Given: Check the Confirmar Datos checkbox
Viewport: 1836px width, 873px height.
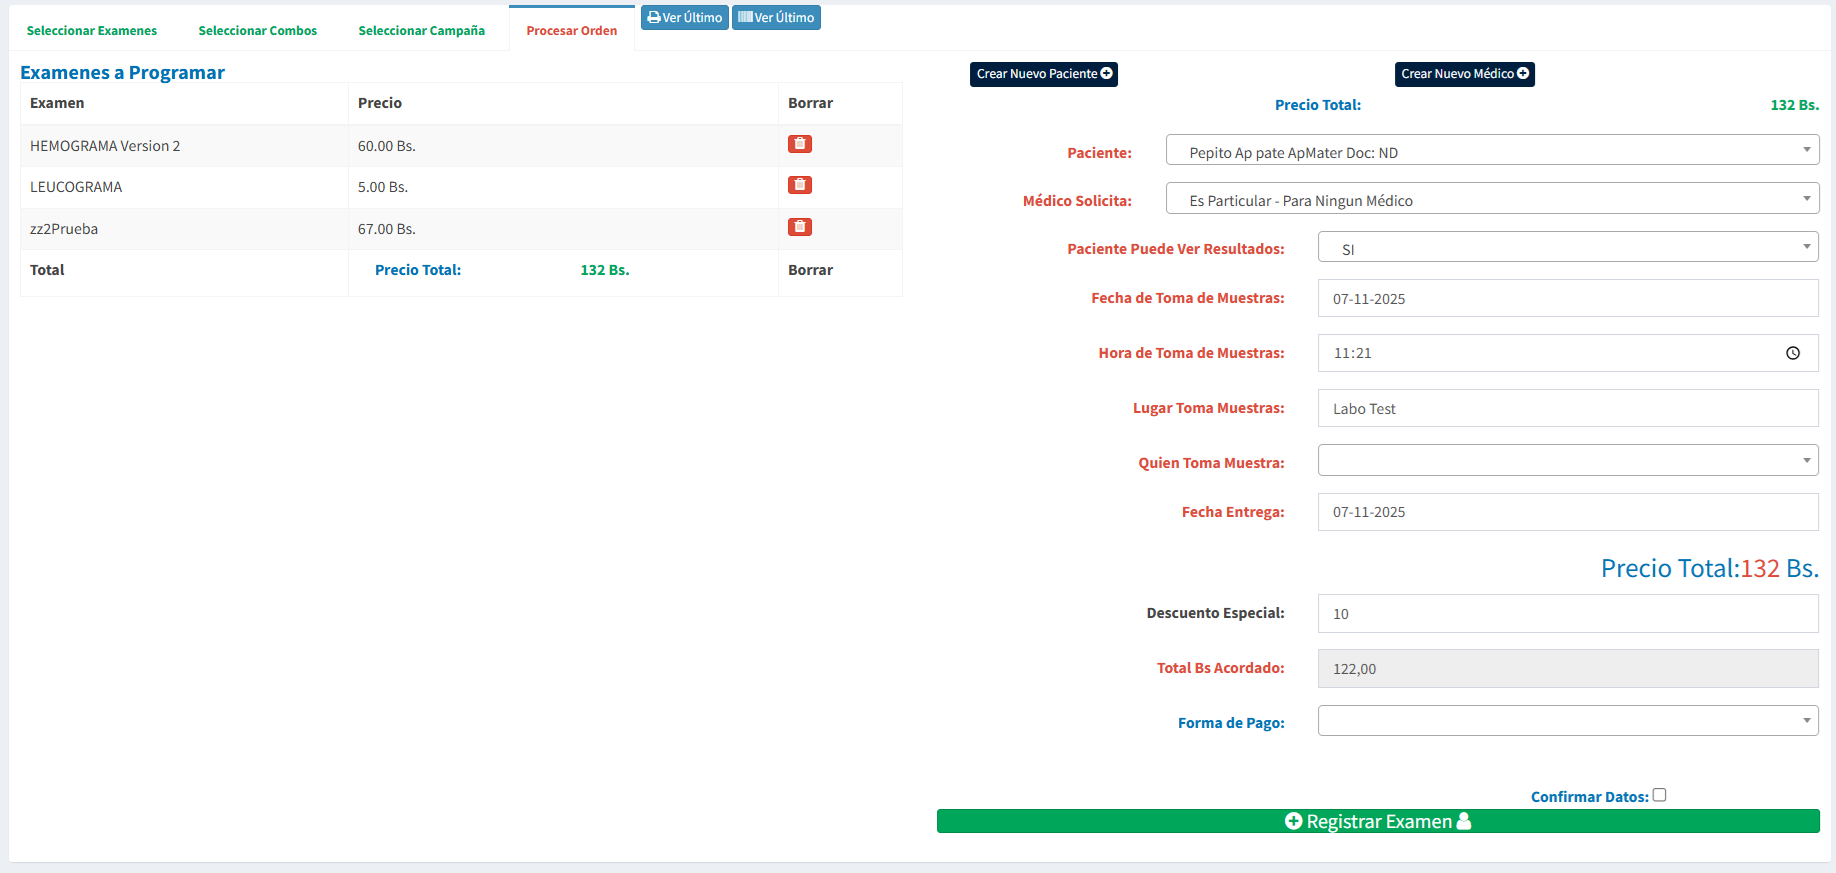Looking at the screenshot, I should [1659, 795].
